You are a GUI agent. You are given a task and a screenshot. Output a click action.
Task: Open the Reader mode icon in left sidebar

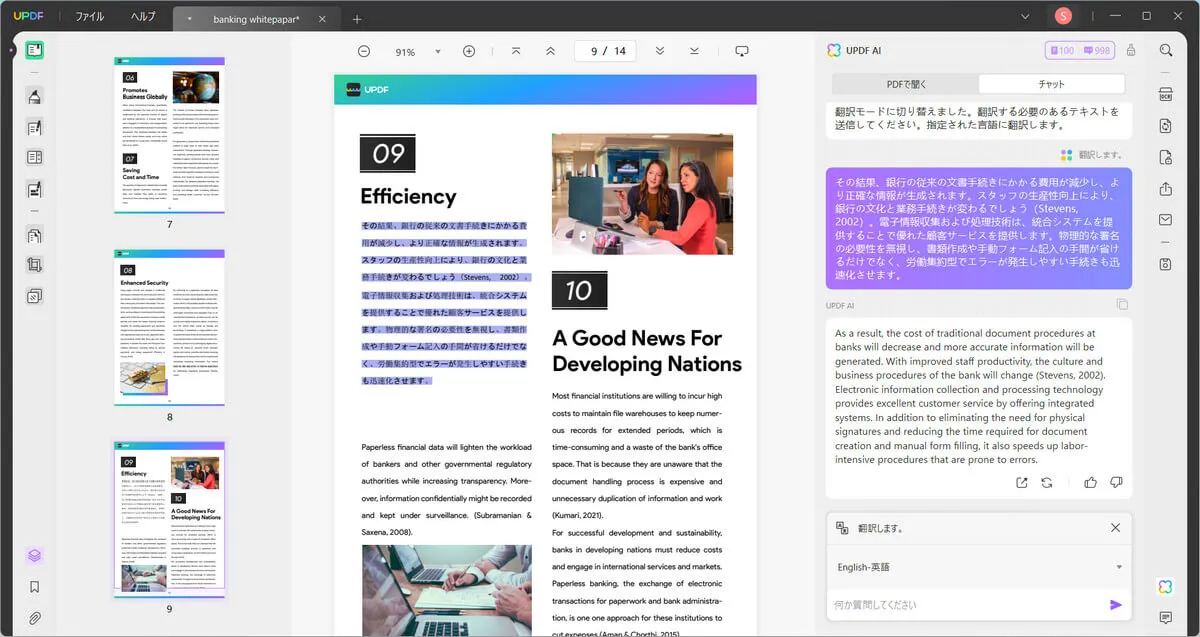35,50
